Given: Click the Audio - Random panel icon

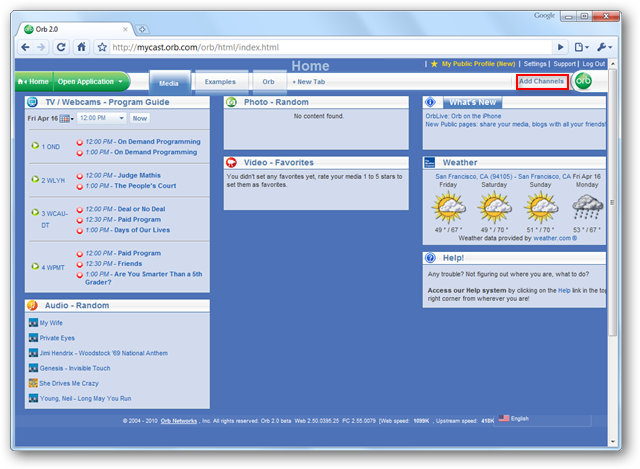Looking at the screenshot, I should 32,305.
